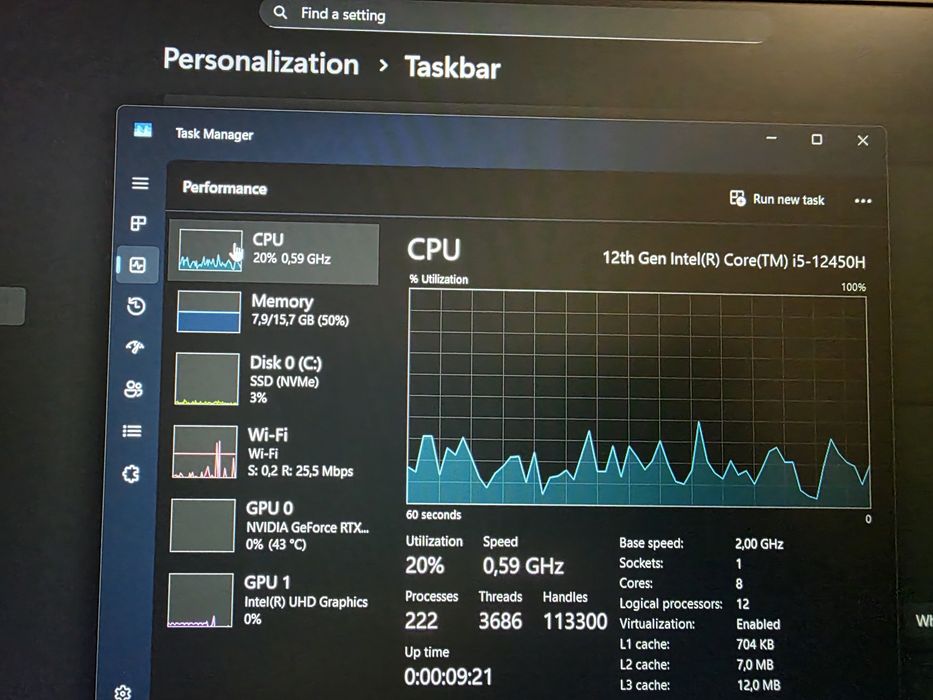Viewport: 933px width, 700px height.
Task: Select the Disk 0 (C:) performance entry
Action: pos(271,379)
